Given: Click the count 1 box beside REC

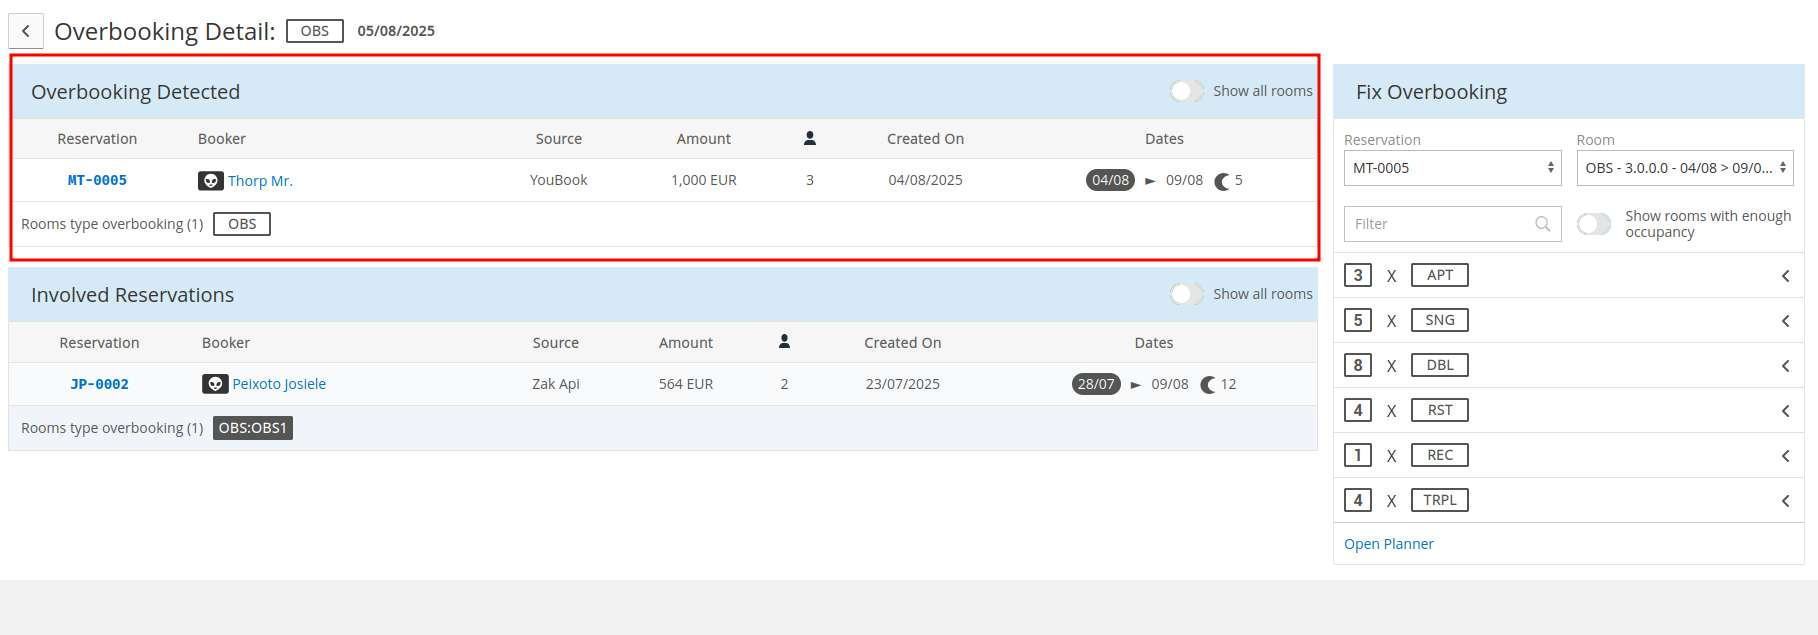Looking at the screenshot, I should tap(1358, 455).
